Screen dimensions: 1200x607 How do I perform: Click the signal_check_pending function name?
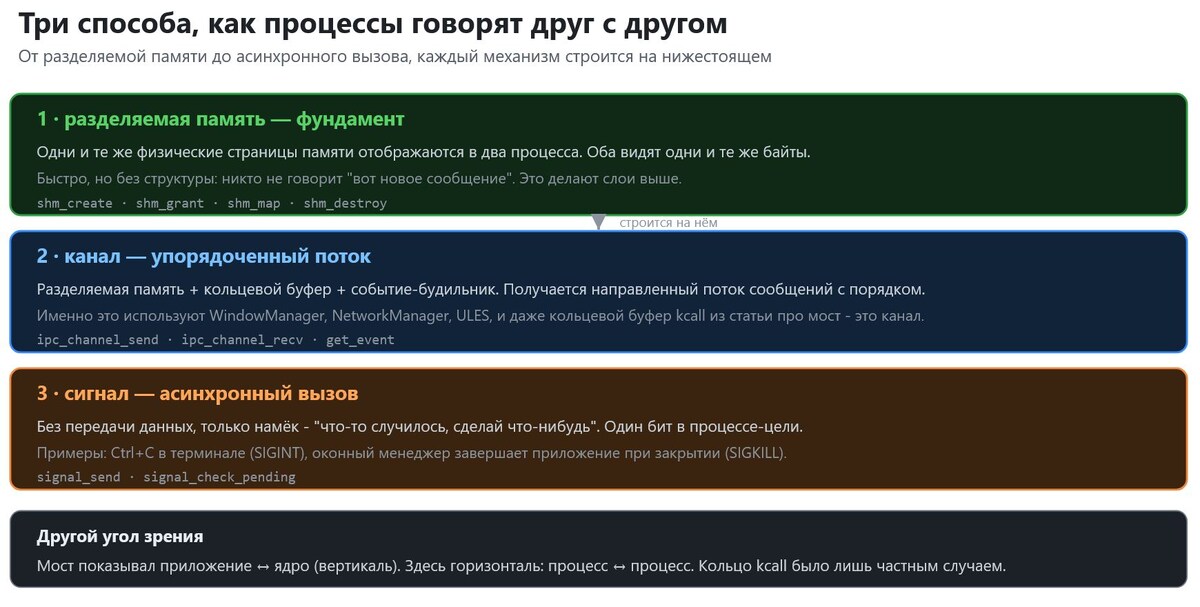click(220, 477)
